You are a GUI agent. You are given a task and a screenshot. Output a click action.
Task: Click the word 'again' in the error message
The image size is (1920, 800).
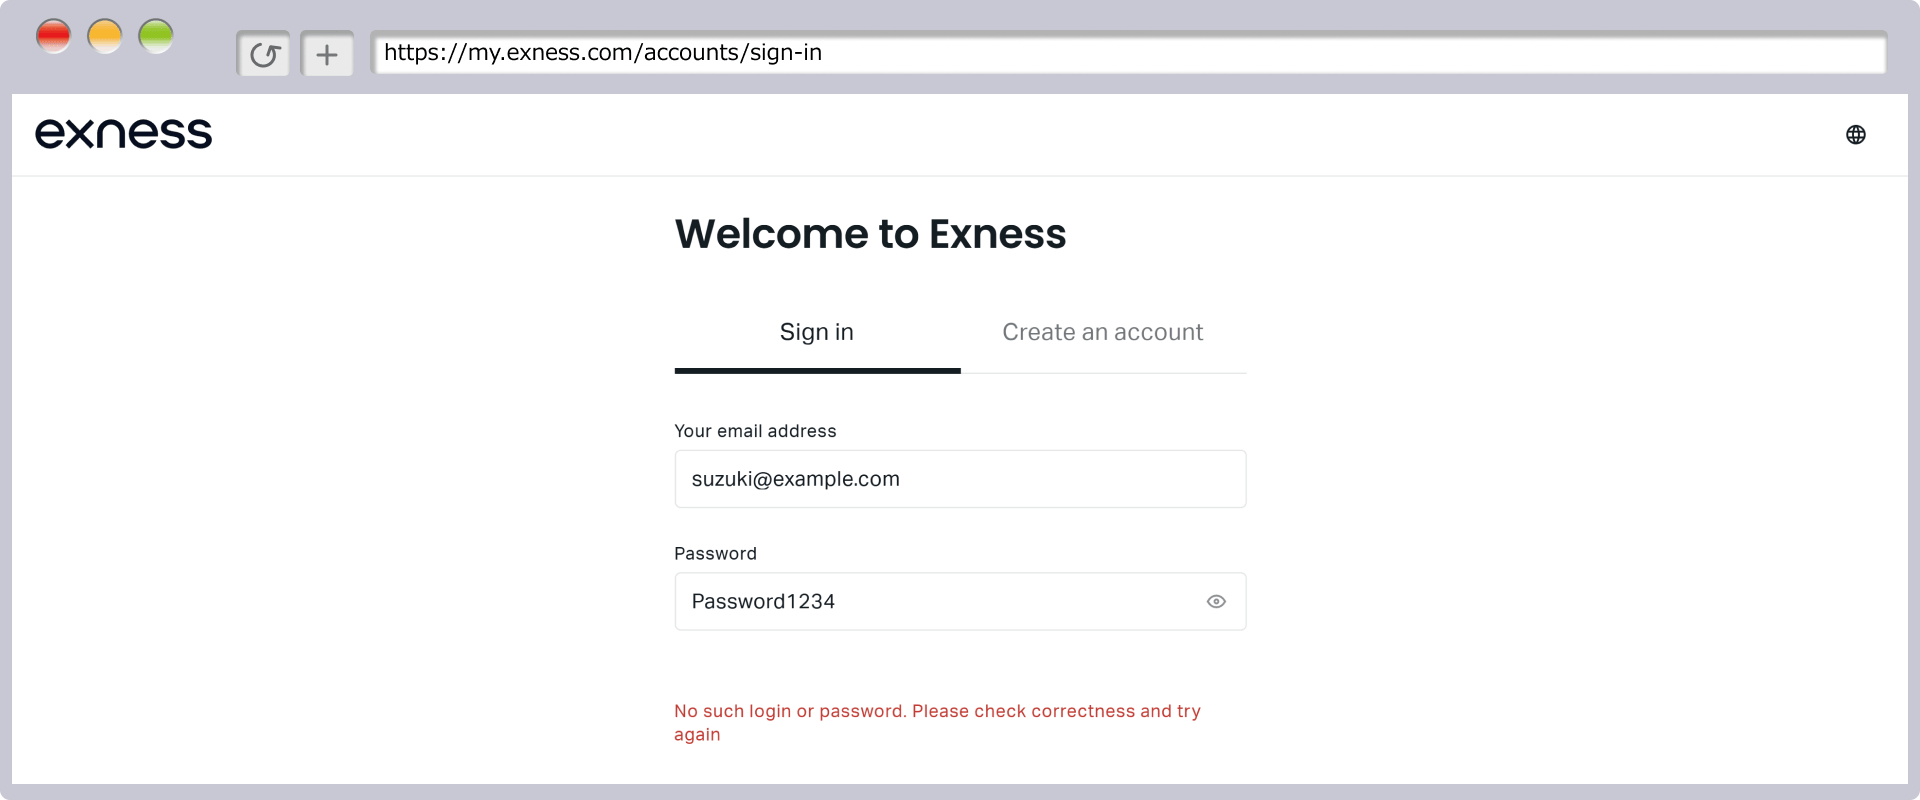coord(697,734)
